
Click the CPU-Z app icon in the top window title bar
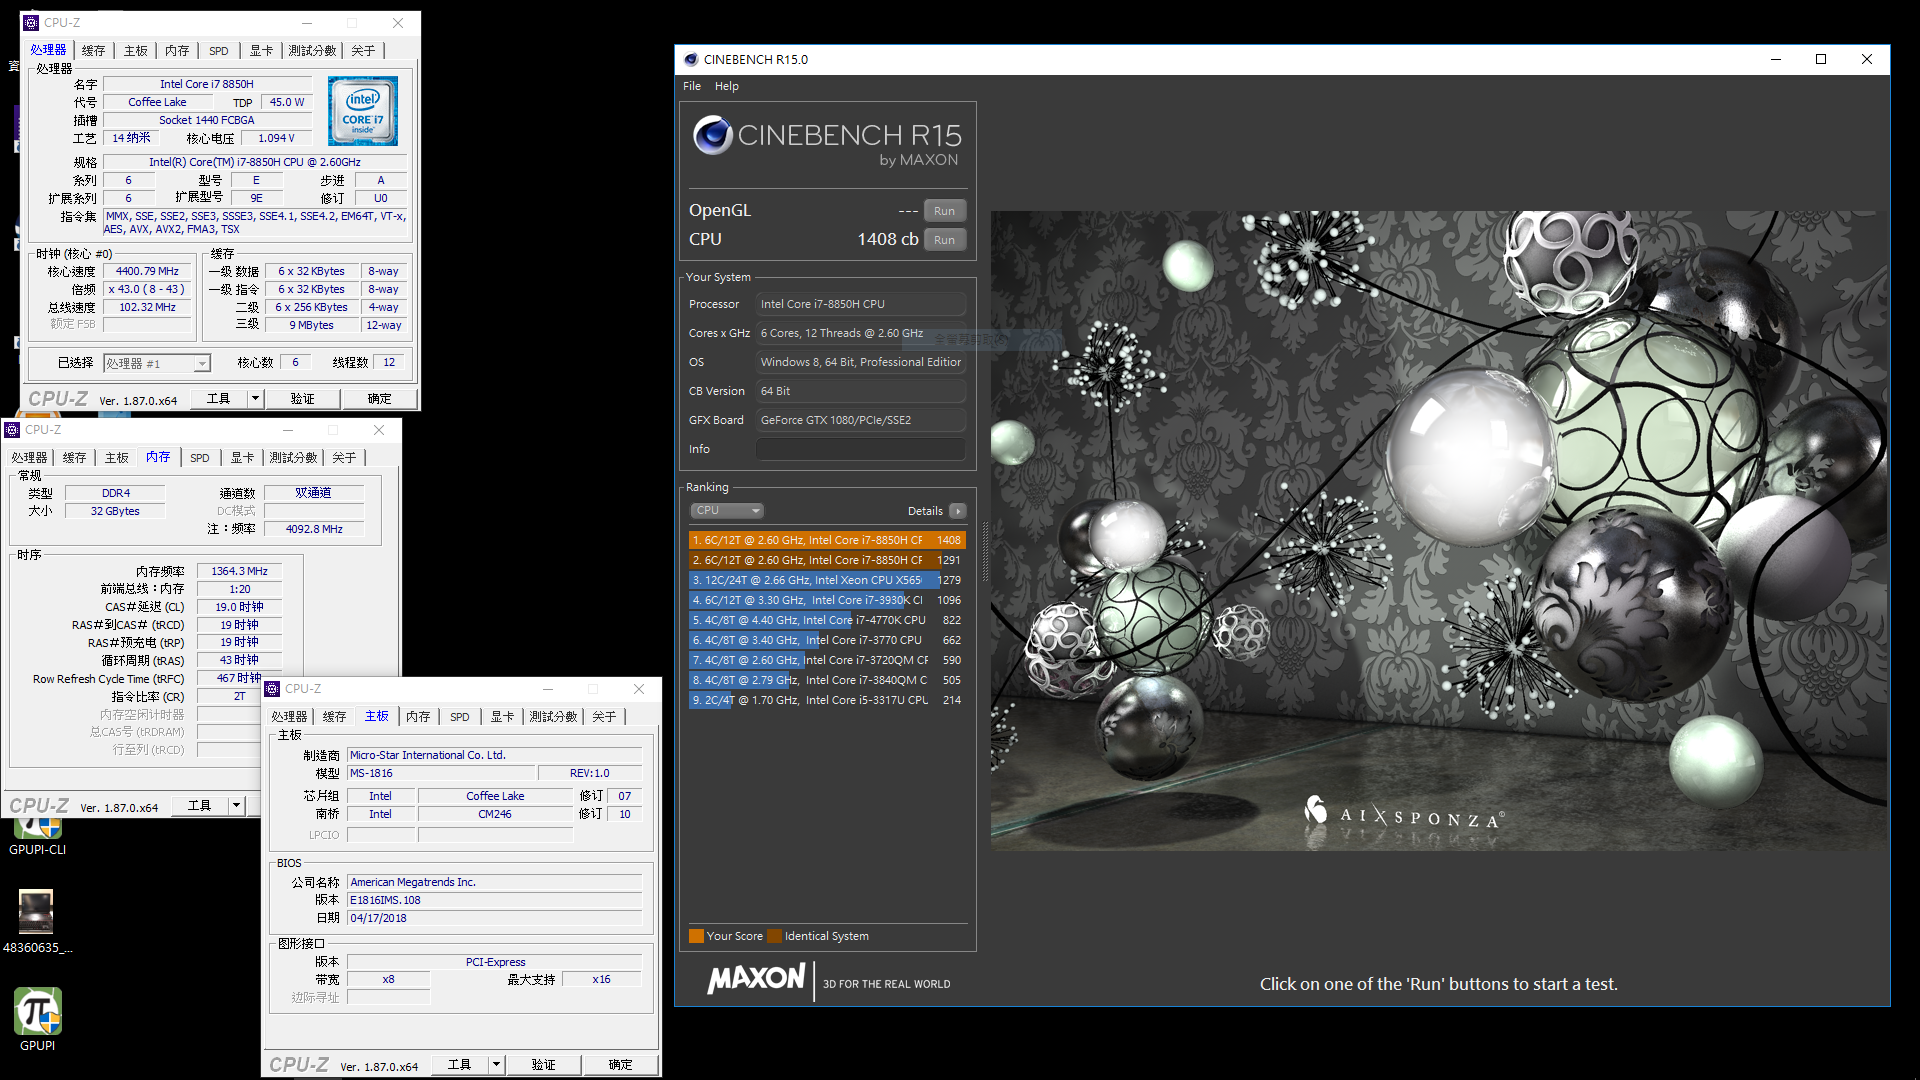click(x=31, y=22)
